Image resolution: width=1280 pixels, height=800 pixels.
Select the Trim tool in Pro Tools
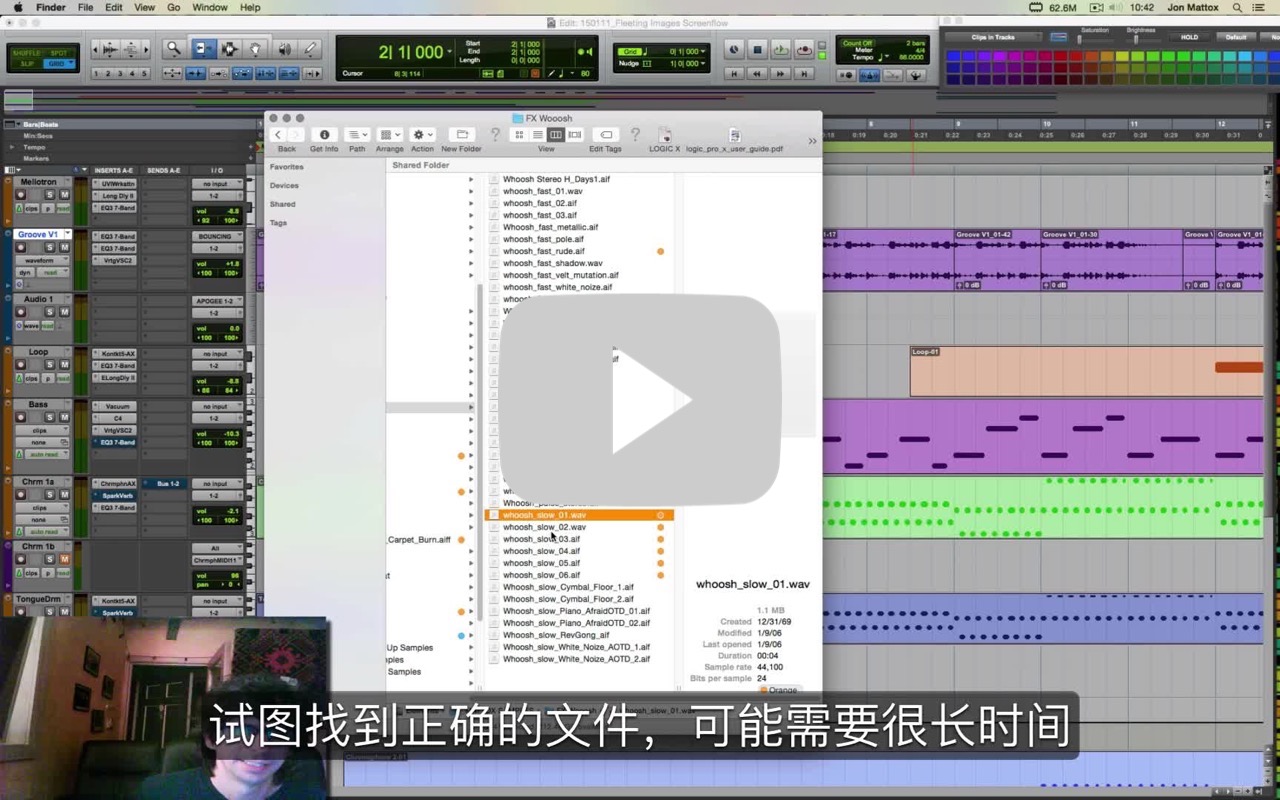(x=203, y=48)
